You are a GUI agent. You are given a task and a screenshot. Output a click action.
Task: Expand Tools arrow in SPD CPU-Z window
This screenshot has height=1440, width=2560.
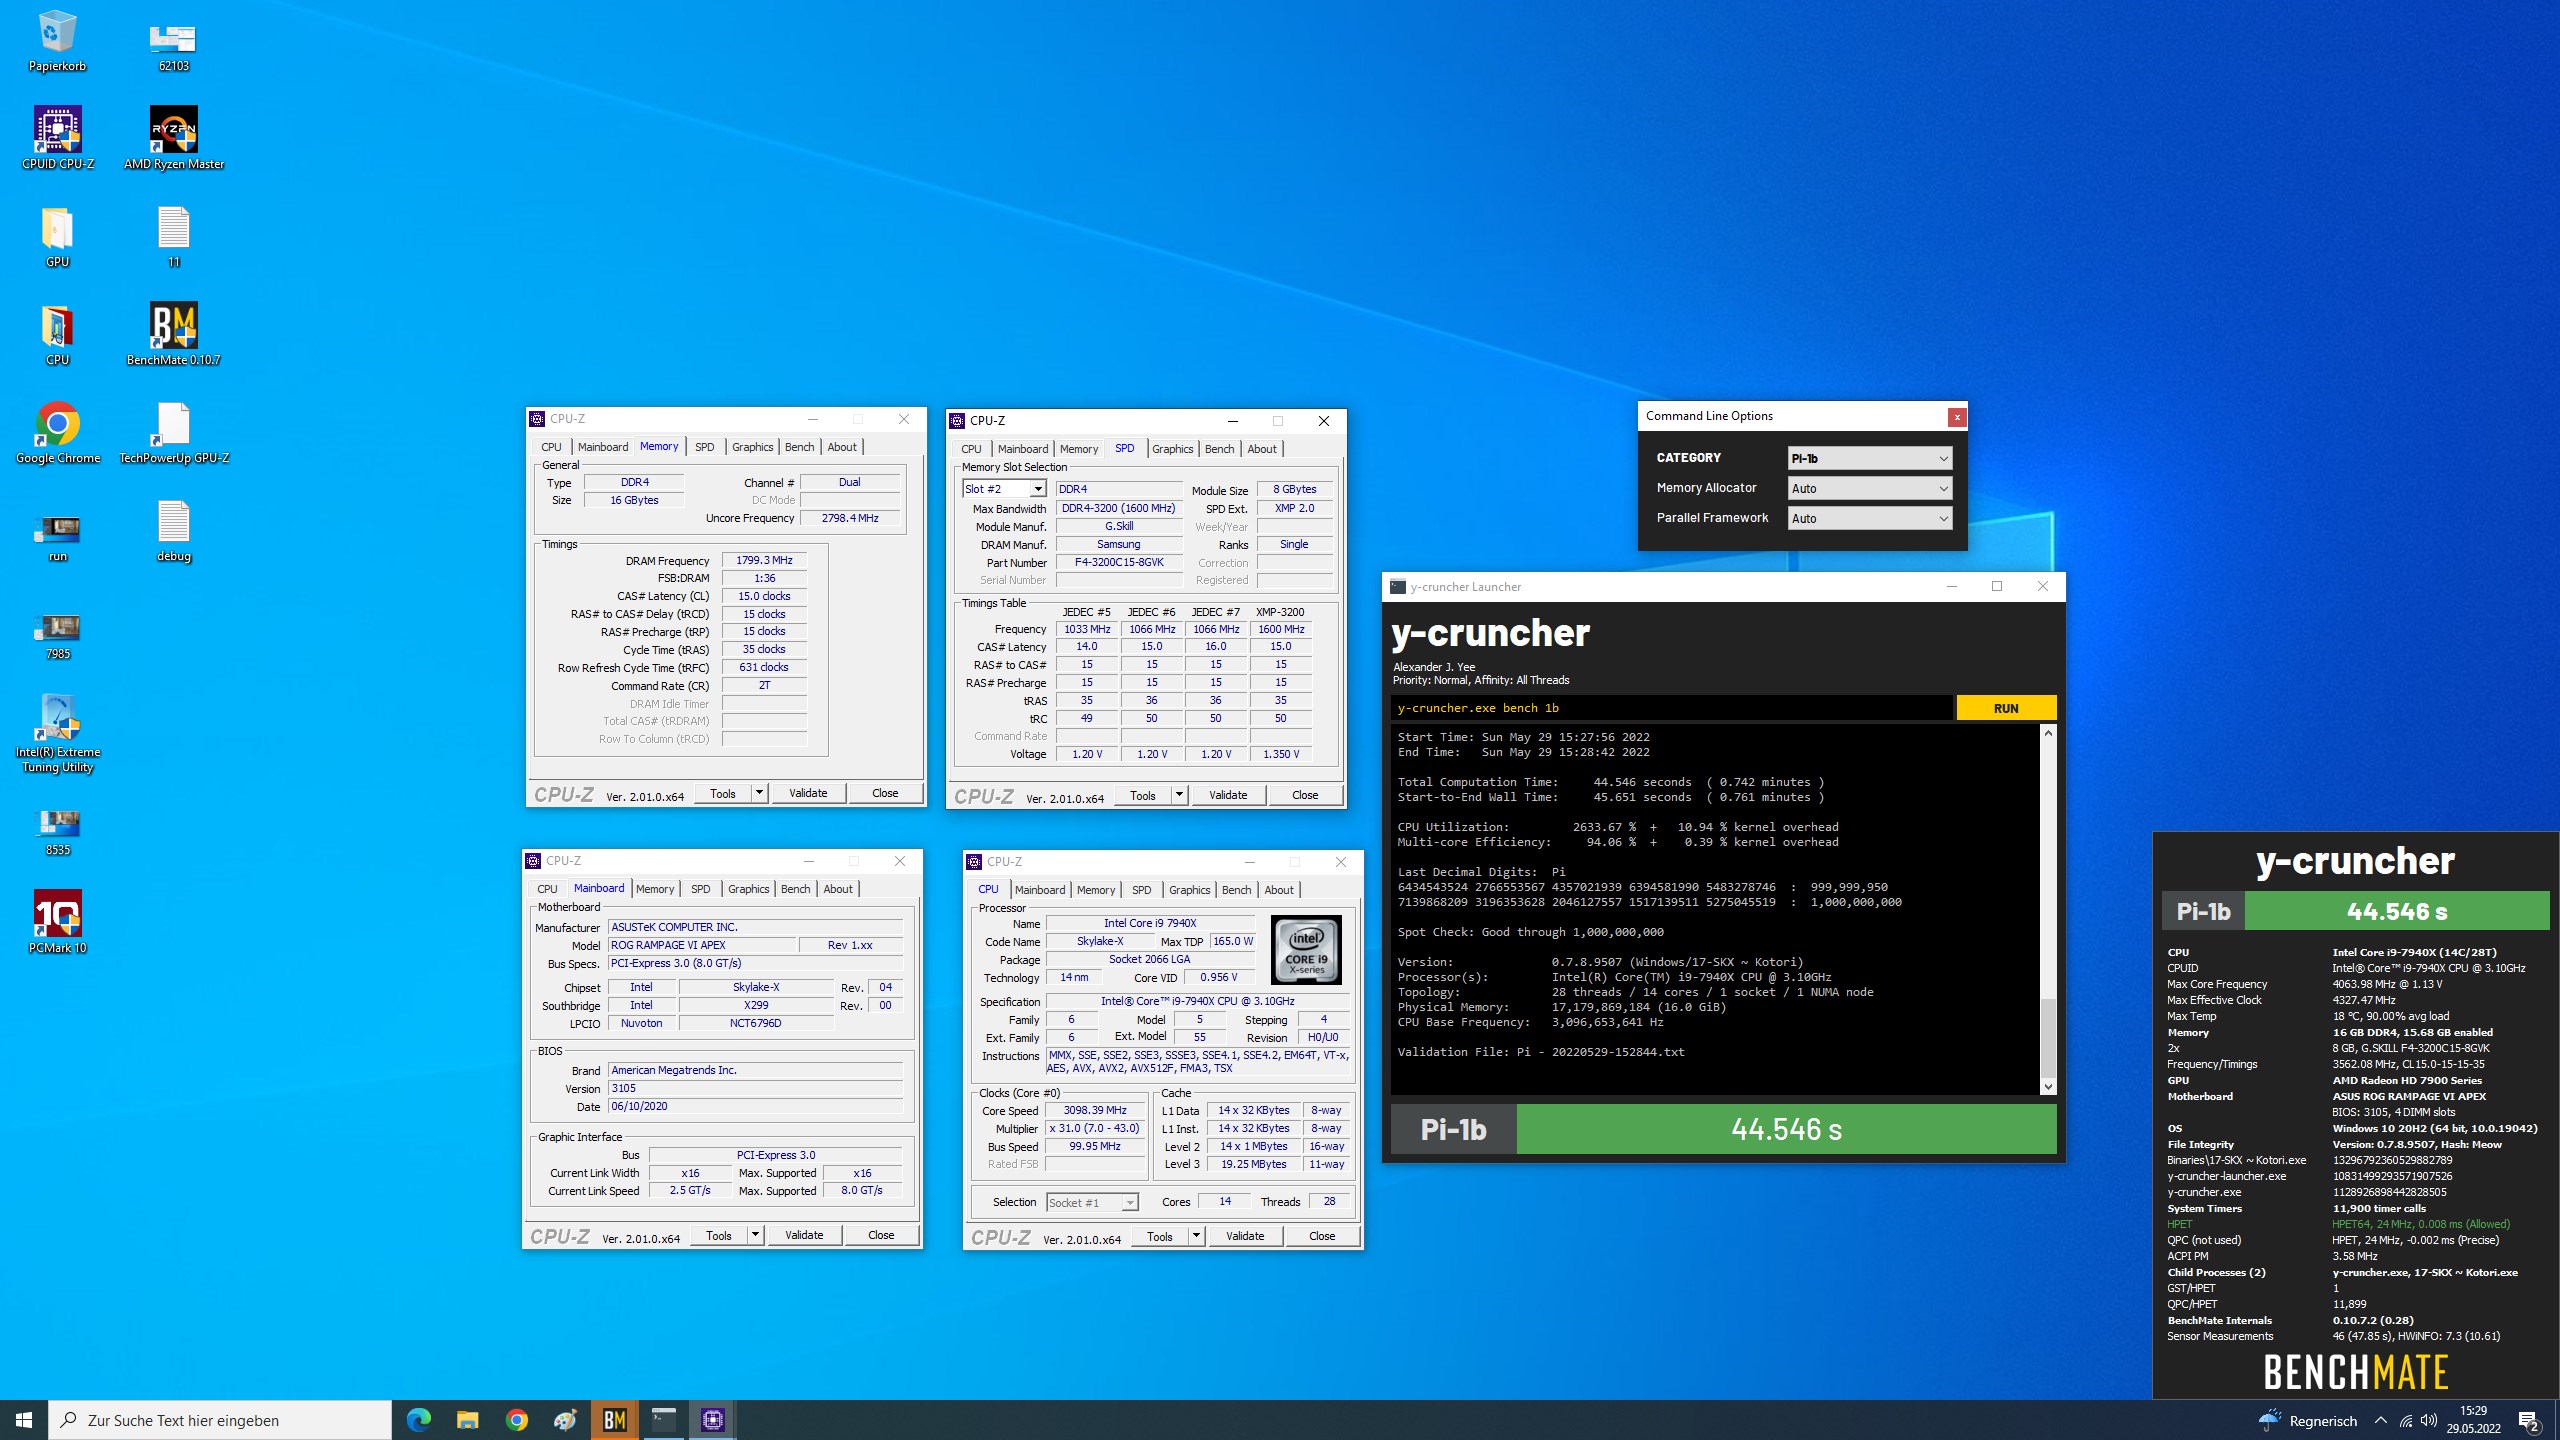(x=1179, y=795)
